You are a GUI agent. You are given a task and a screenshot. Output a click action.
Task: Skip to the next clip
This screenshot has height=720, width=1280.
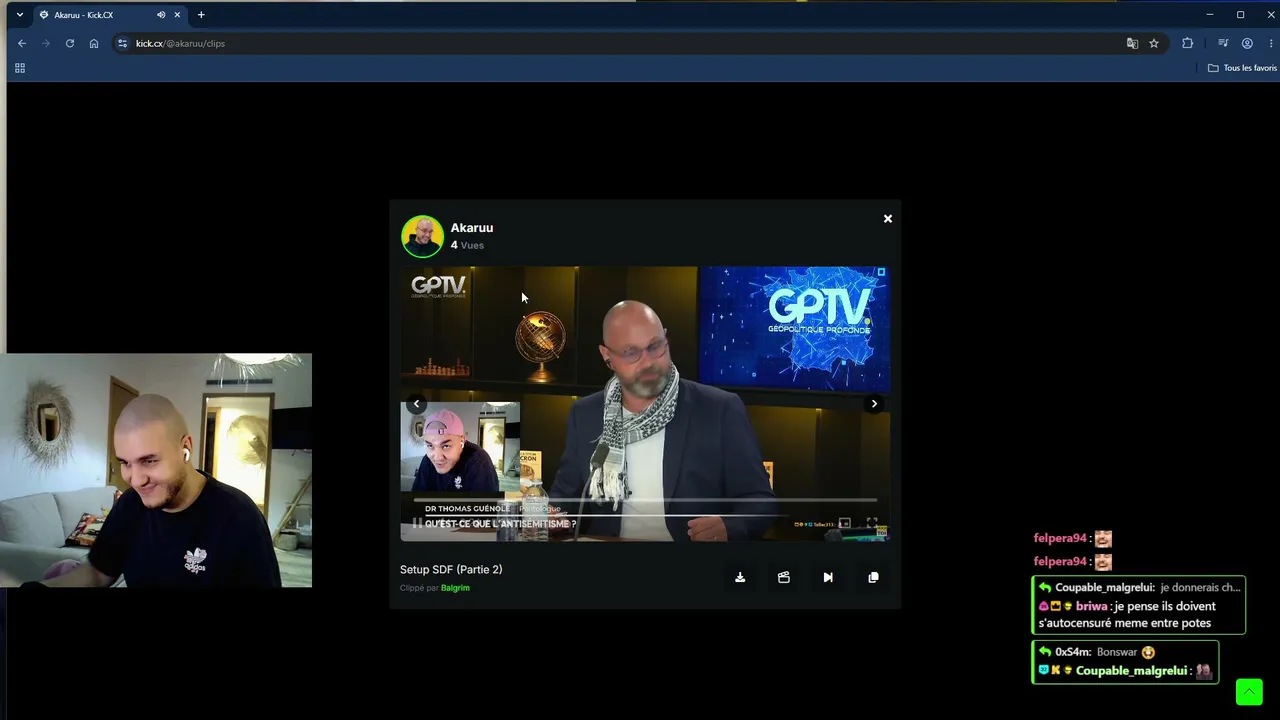828,577
